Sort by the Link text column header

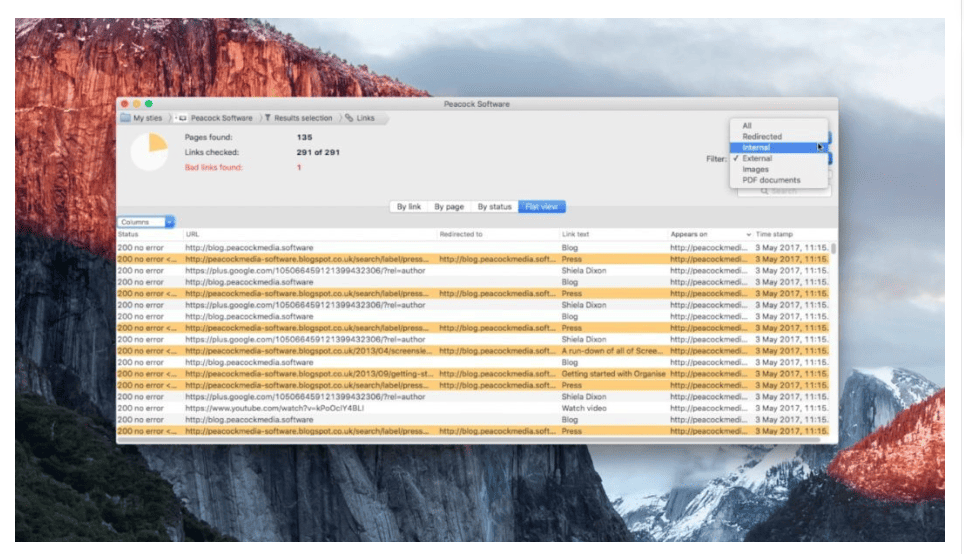(x=614, y=234)
